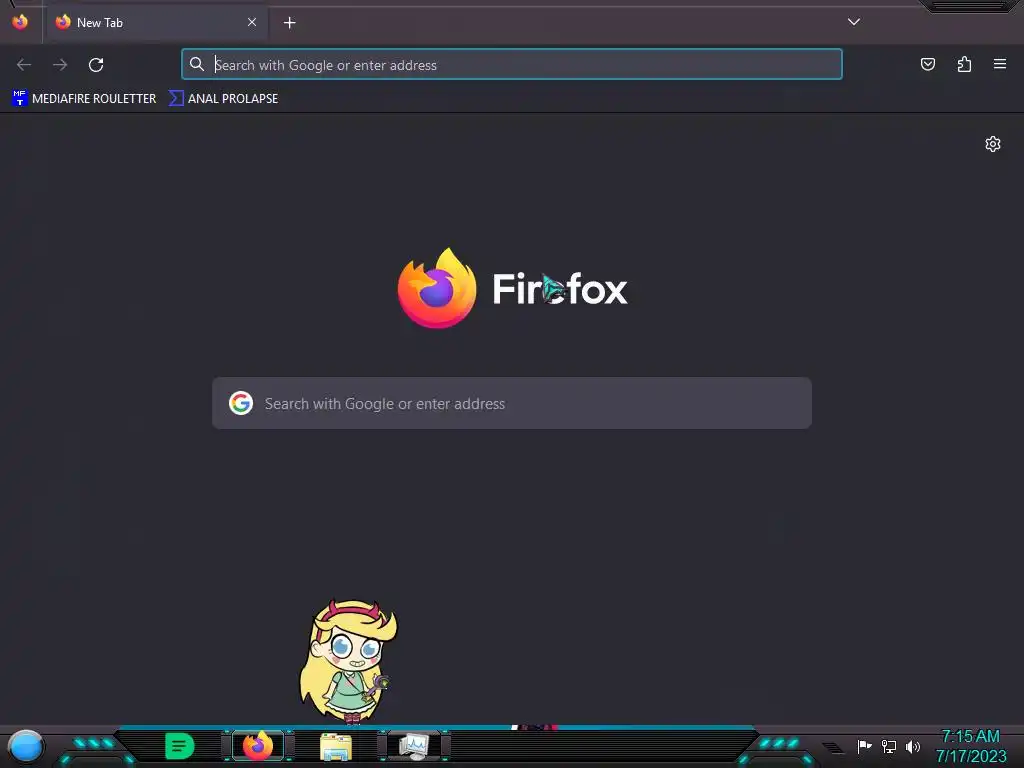Open File Explorer from the taskbar
Image resolution: width=1024 pixels, height=768 pixels.
(x=336, y=746)
